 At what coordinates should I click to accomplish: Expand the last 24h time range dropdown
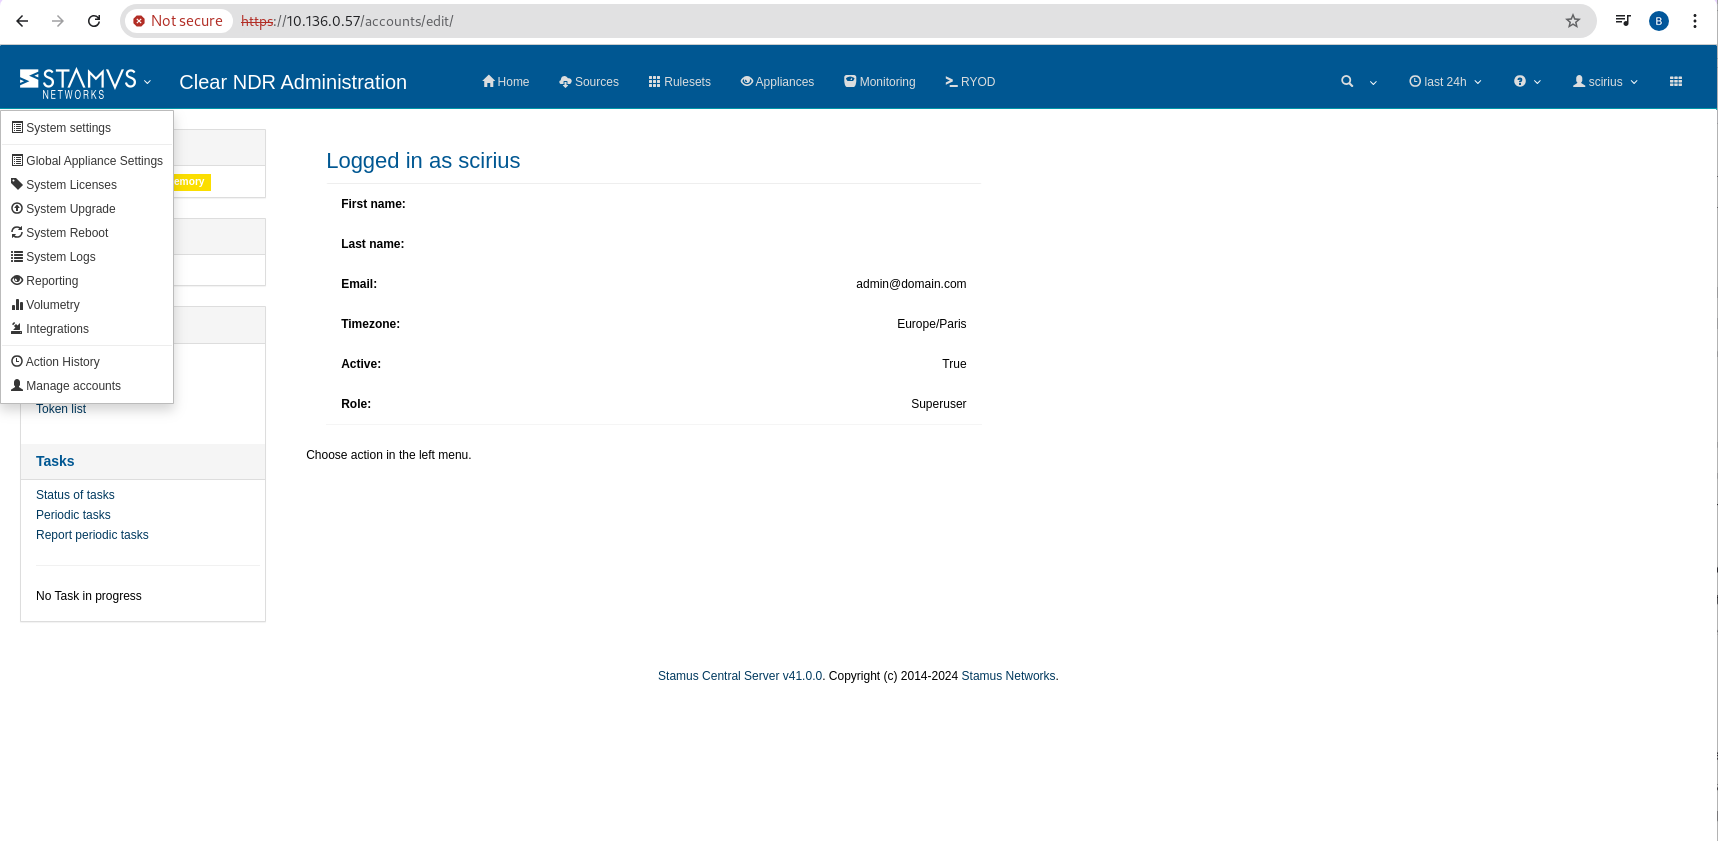1445,82
